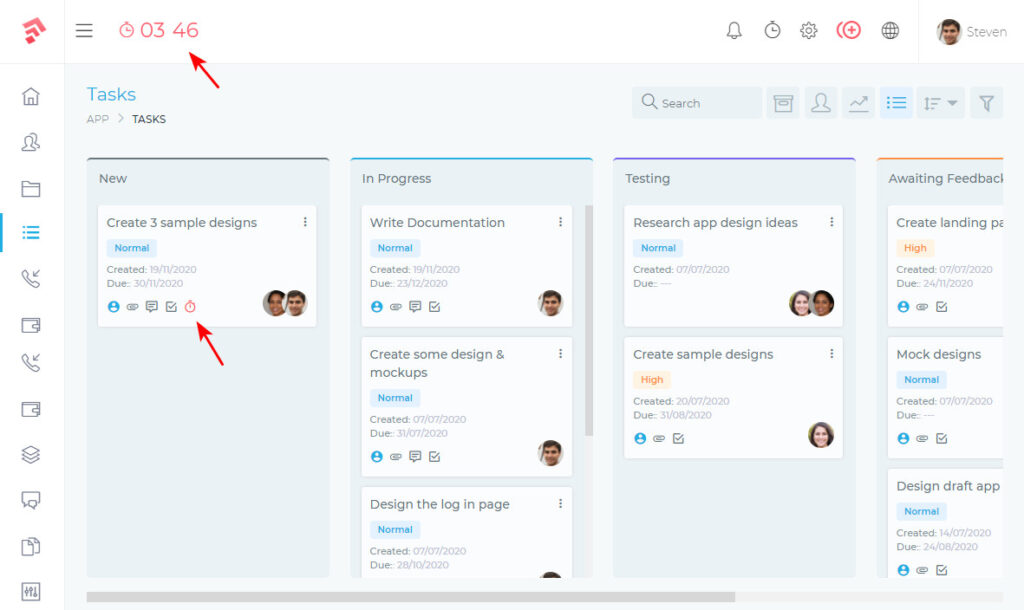This screenshot has height=610, width=1024.
Task: Click the running 03:46 timer in the header
Action: 158,30
